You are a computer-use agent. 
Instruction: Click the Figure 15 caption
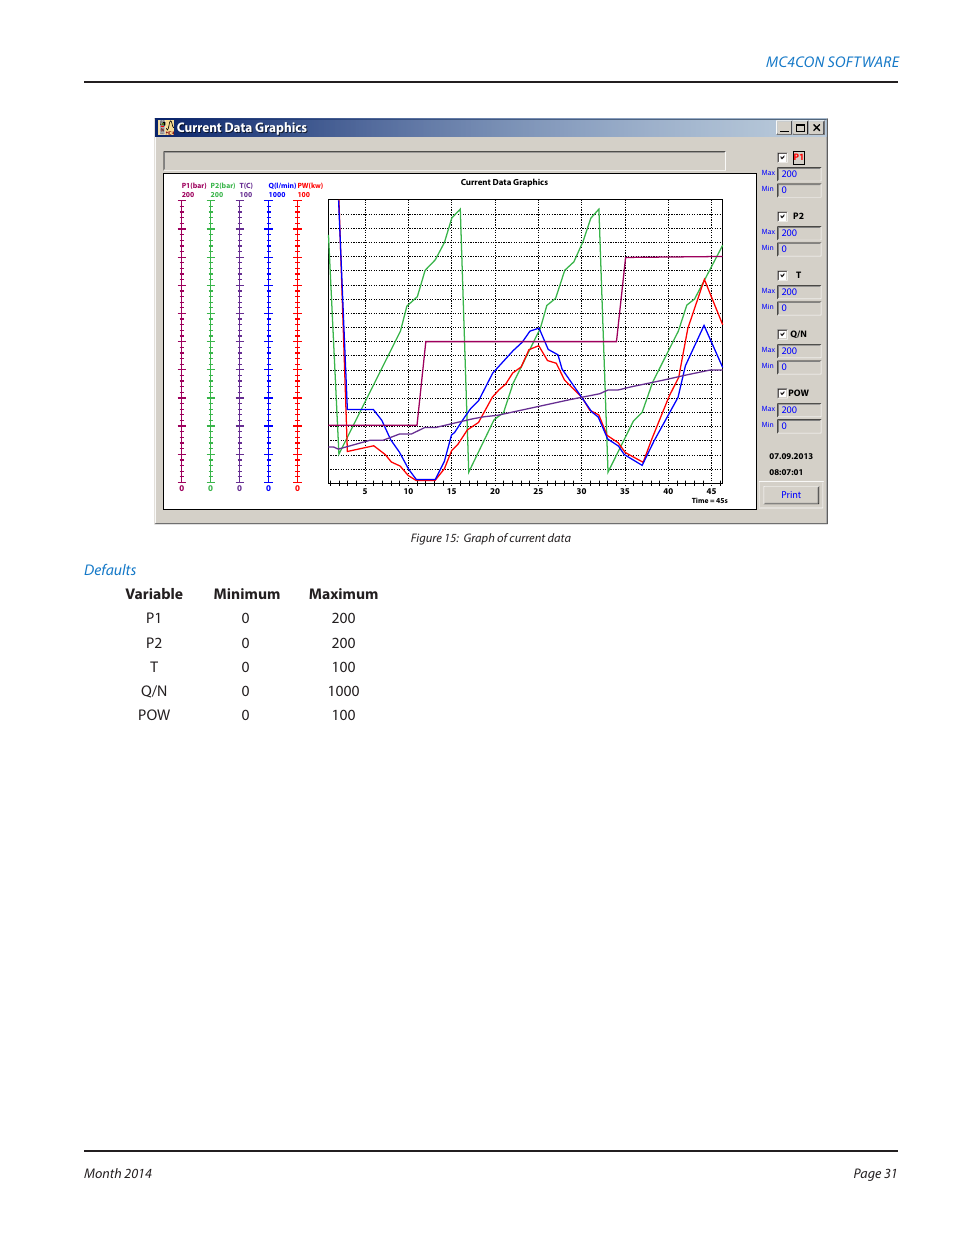pyautogui.click(x=491, y=538)
